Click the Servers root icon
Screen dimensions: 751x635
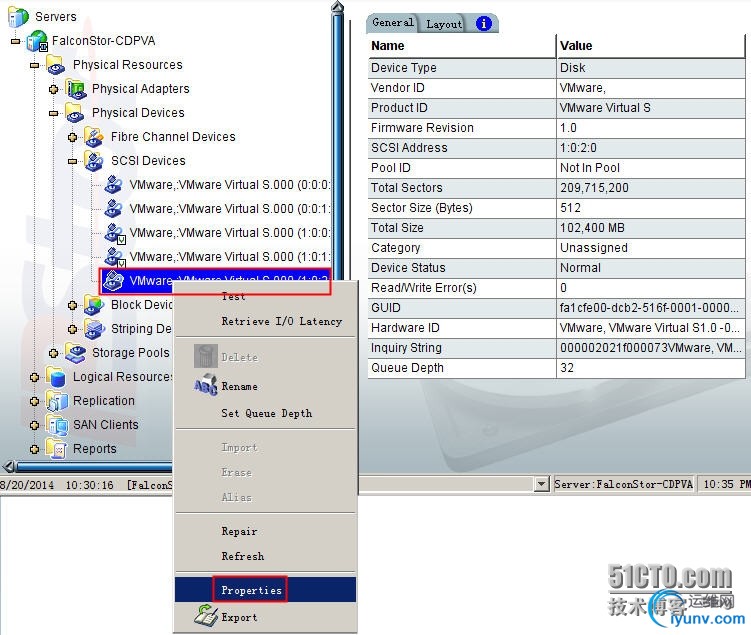[18, 17]
